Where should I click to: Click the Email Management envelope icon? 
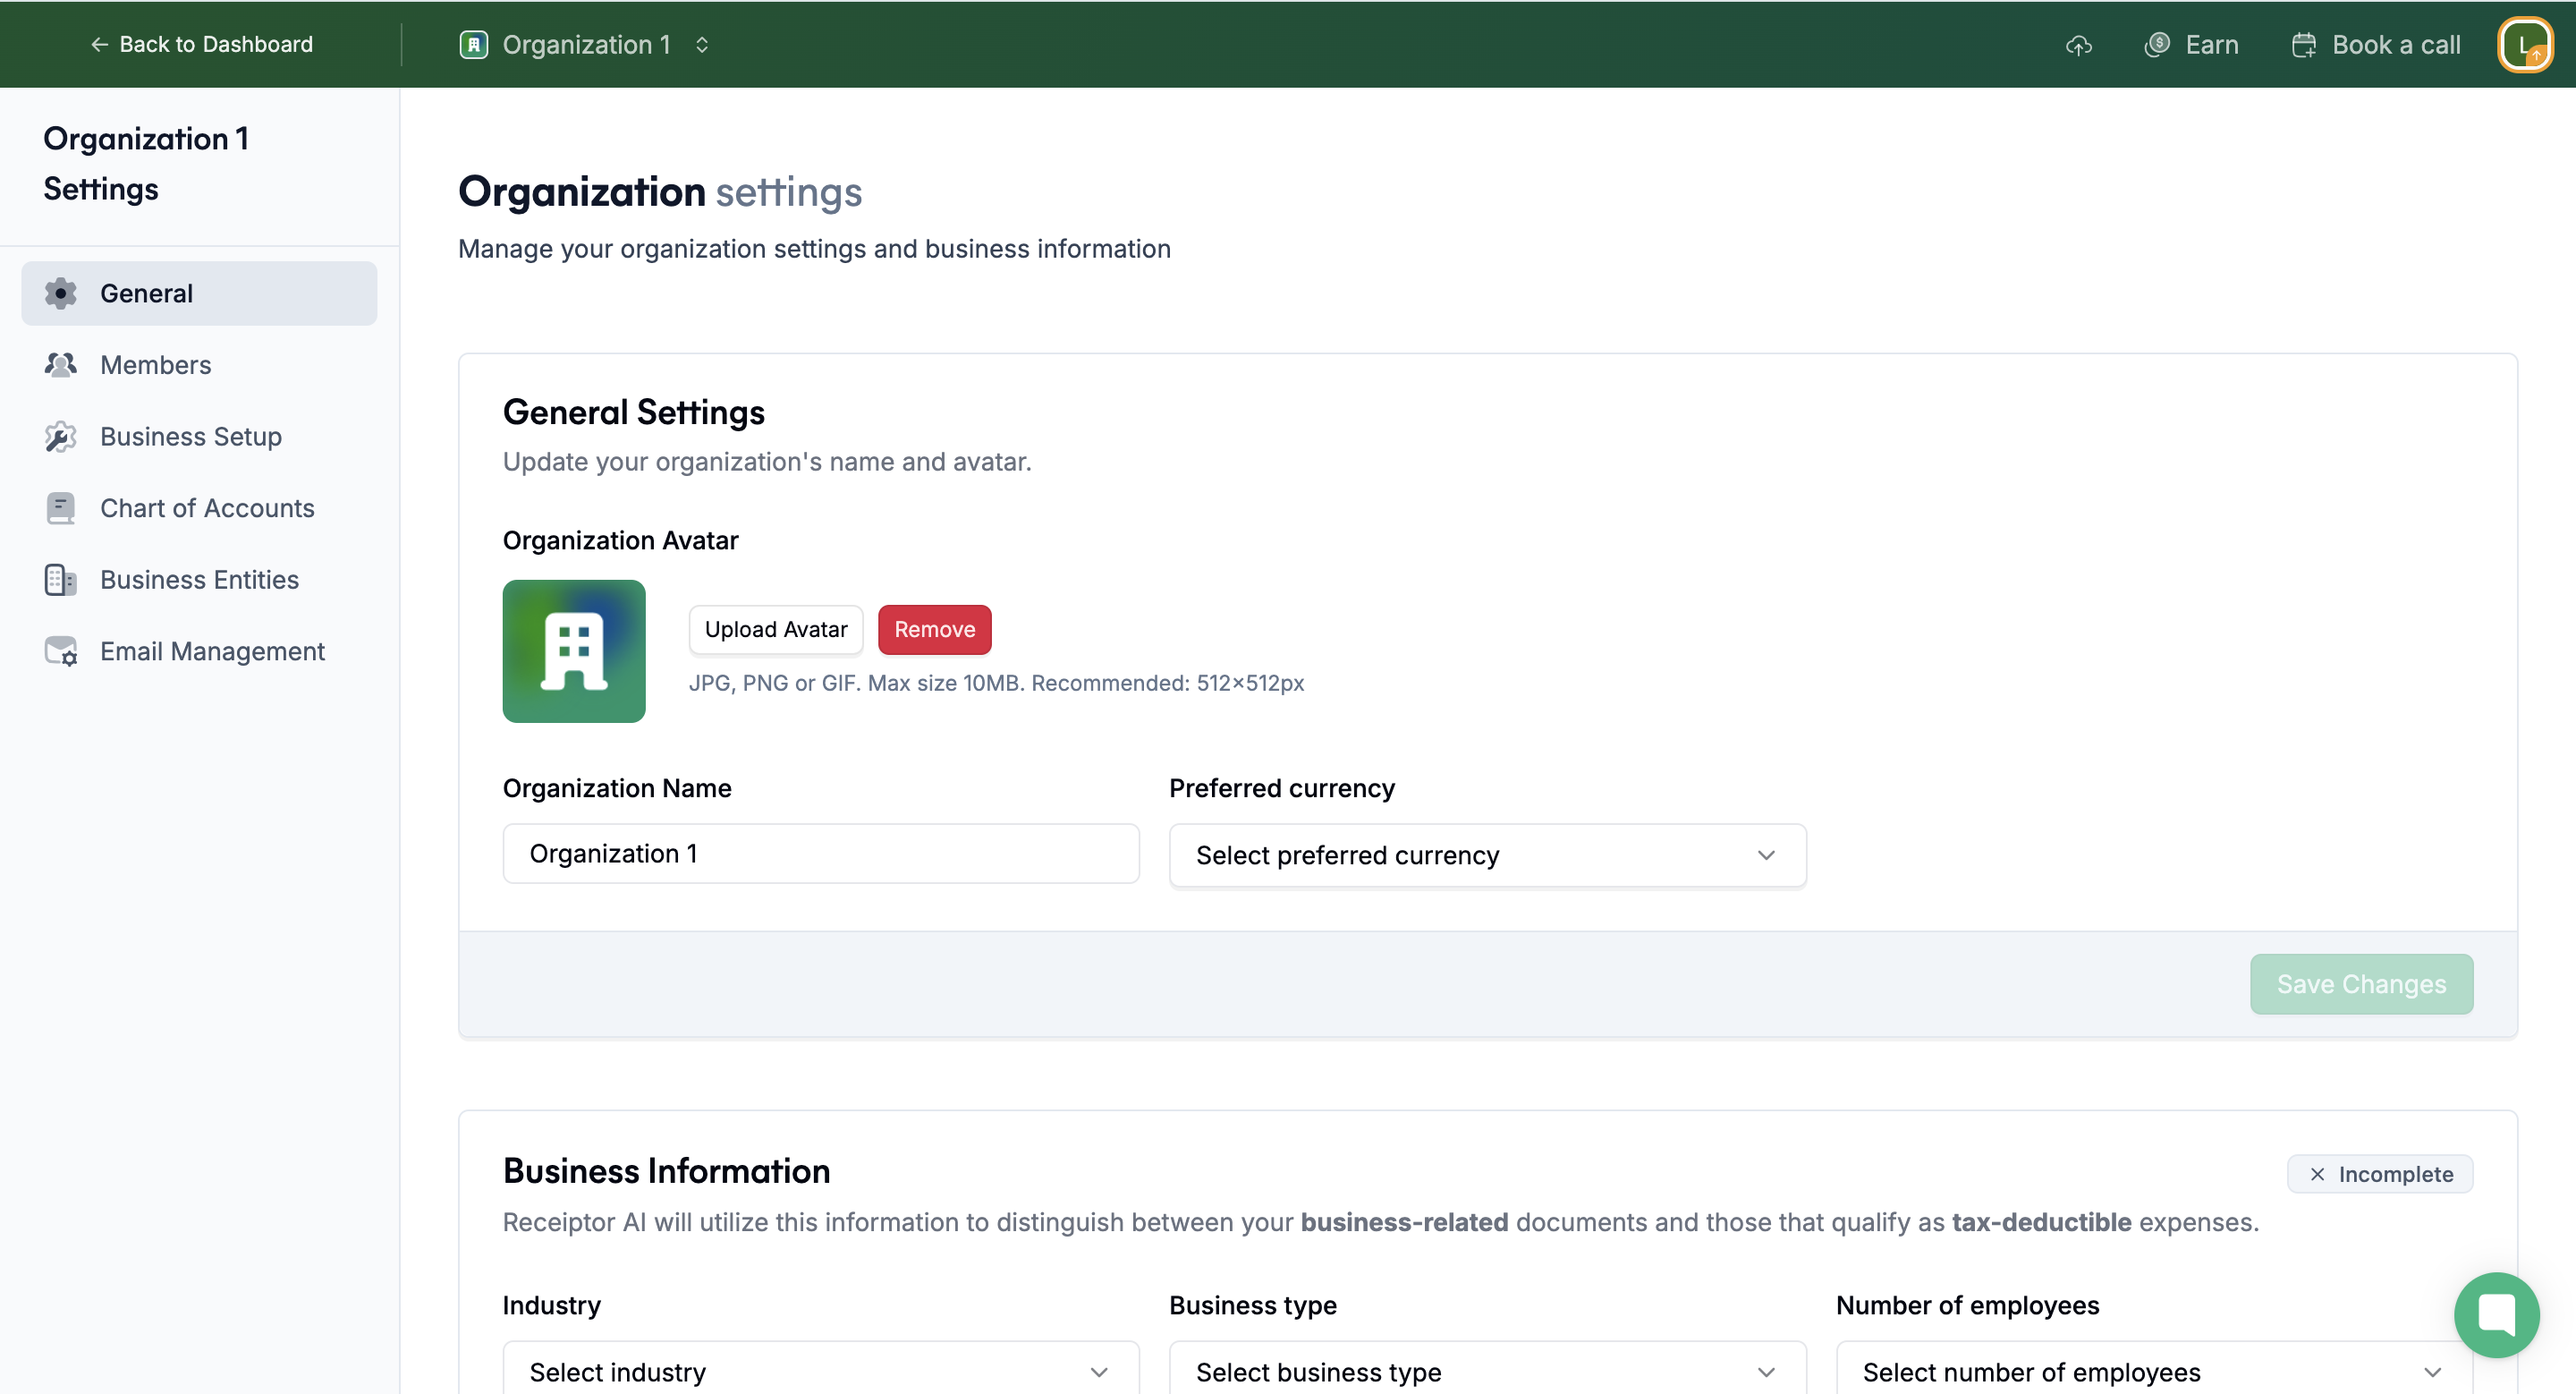pos(60,652)
